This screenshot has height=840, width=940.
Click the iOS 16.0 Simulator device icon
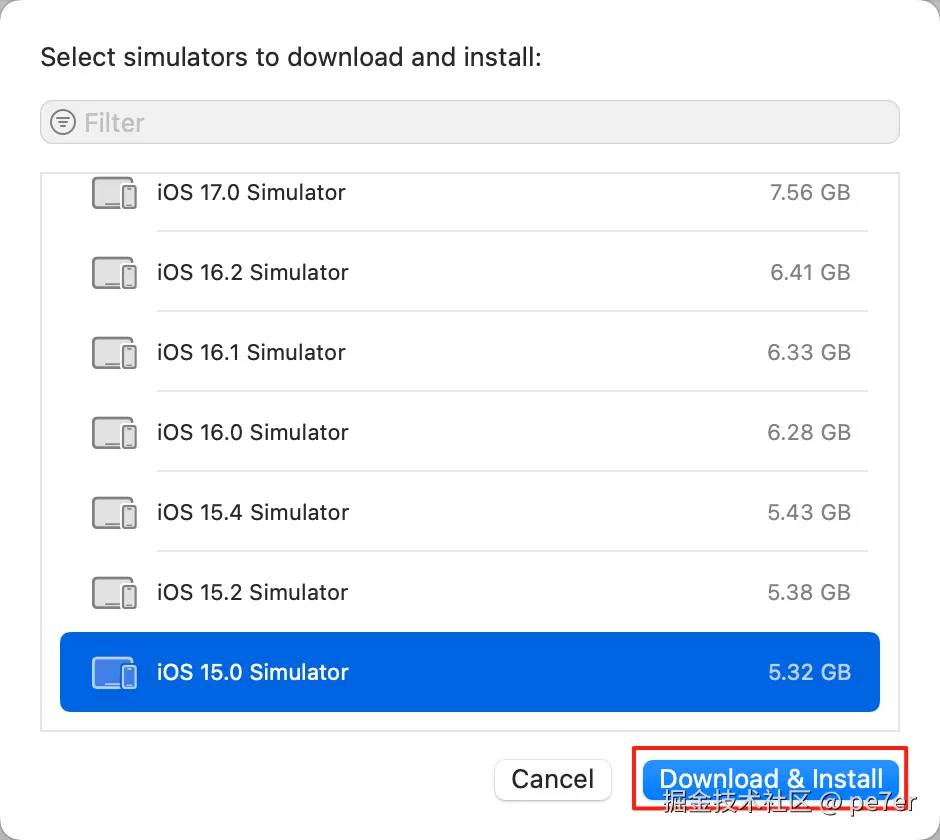(115, 433)
